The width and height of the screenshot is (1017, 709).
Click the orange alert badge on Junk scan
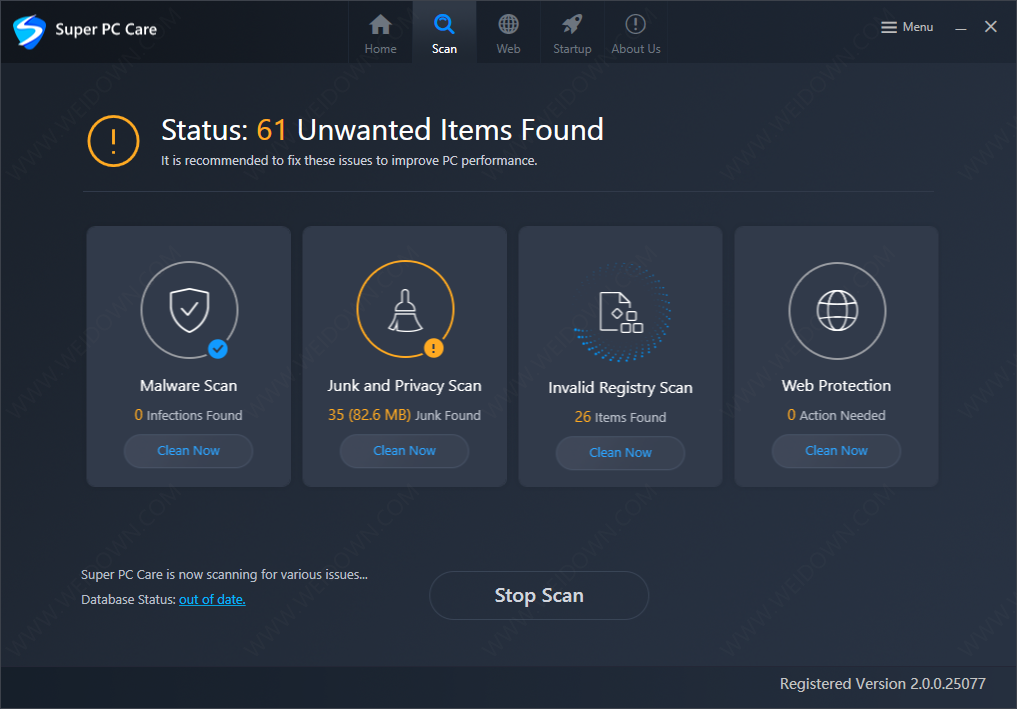433,348
